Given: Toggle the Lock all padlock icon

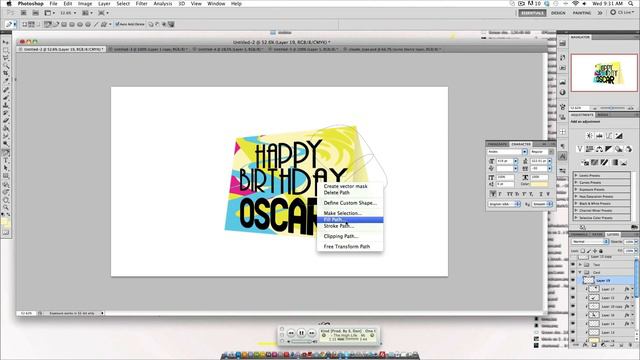Looking at the screenshot, I should 600,251.
